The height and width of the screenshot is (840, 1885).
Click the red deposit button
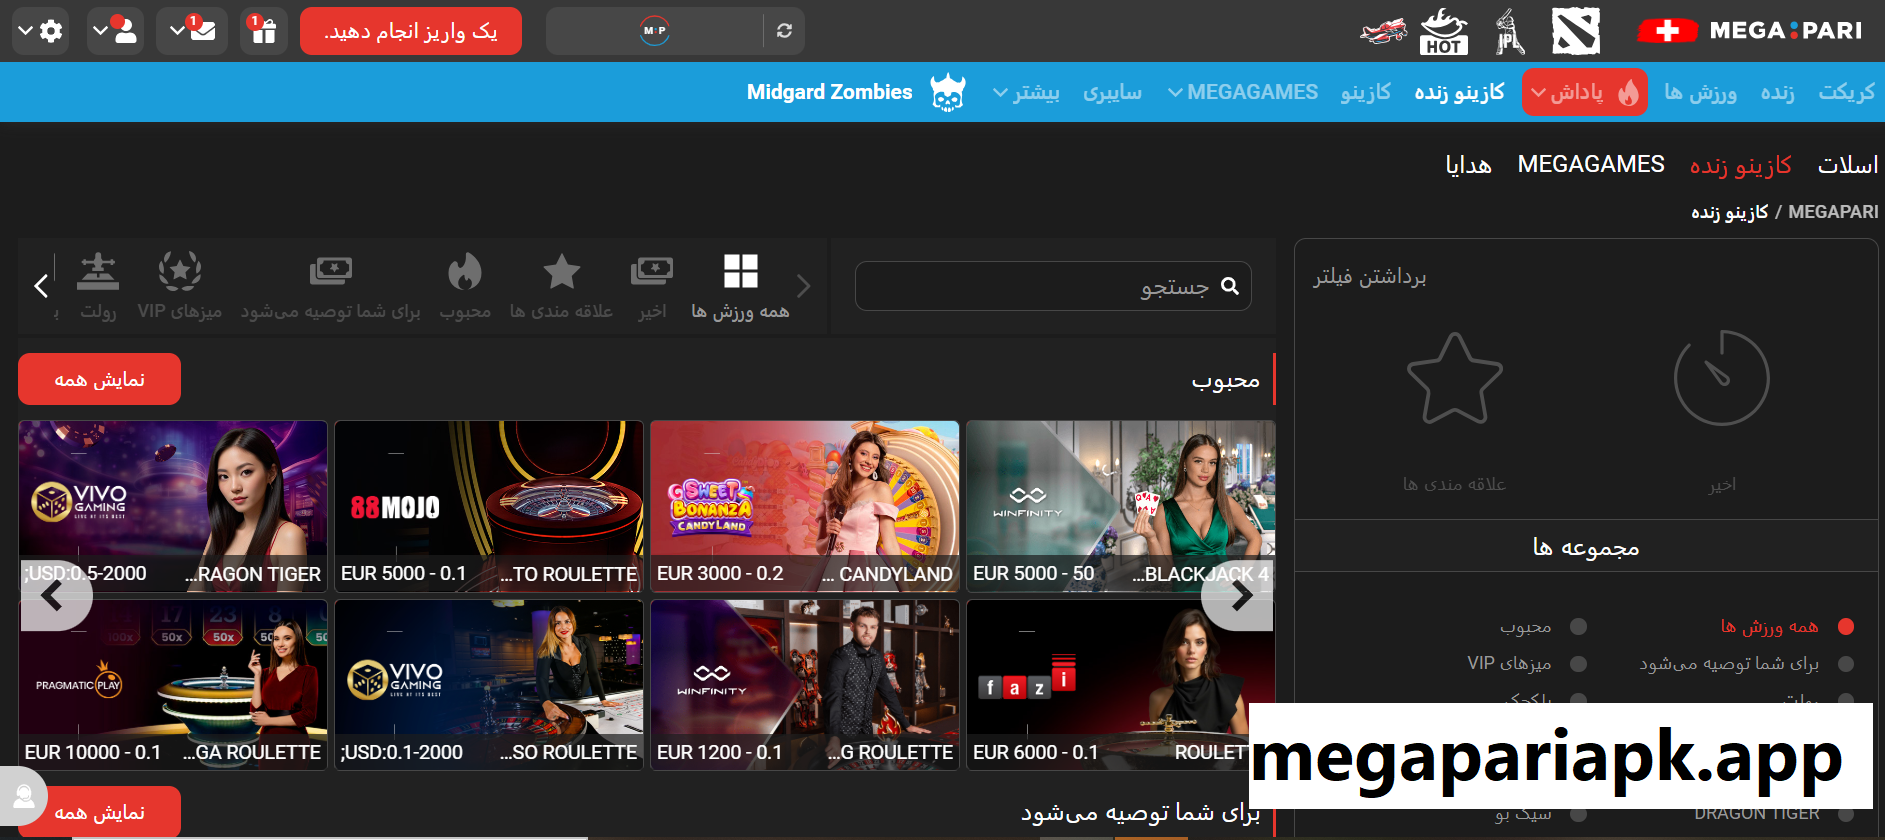click(x=410, y=31)
